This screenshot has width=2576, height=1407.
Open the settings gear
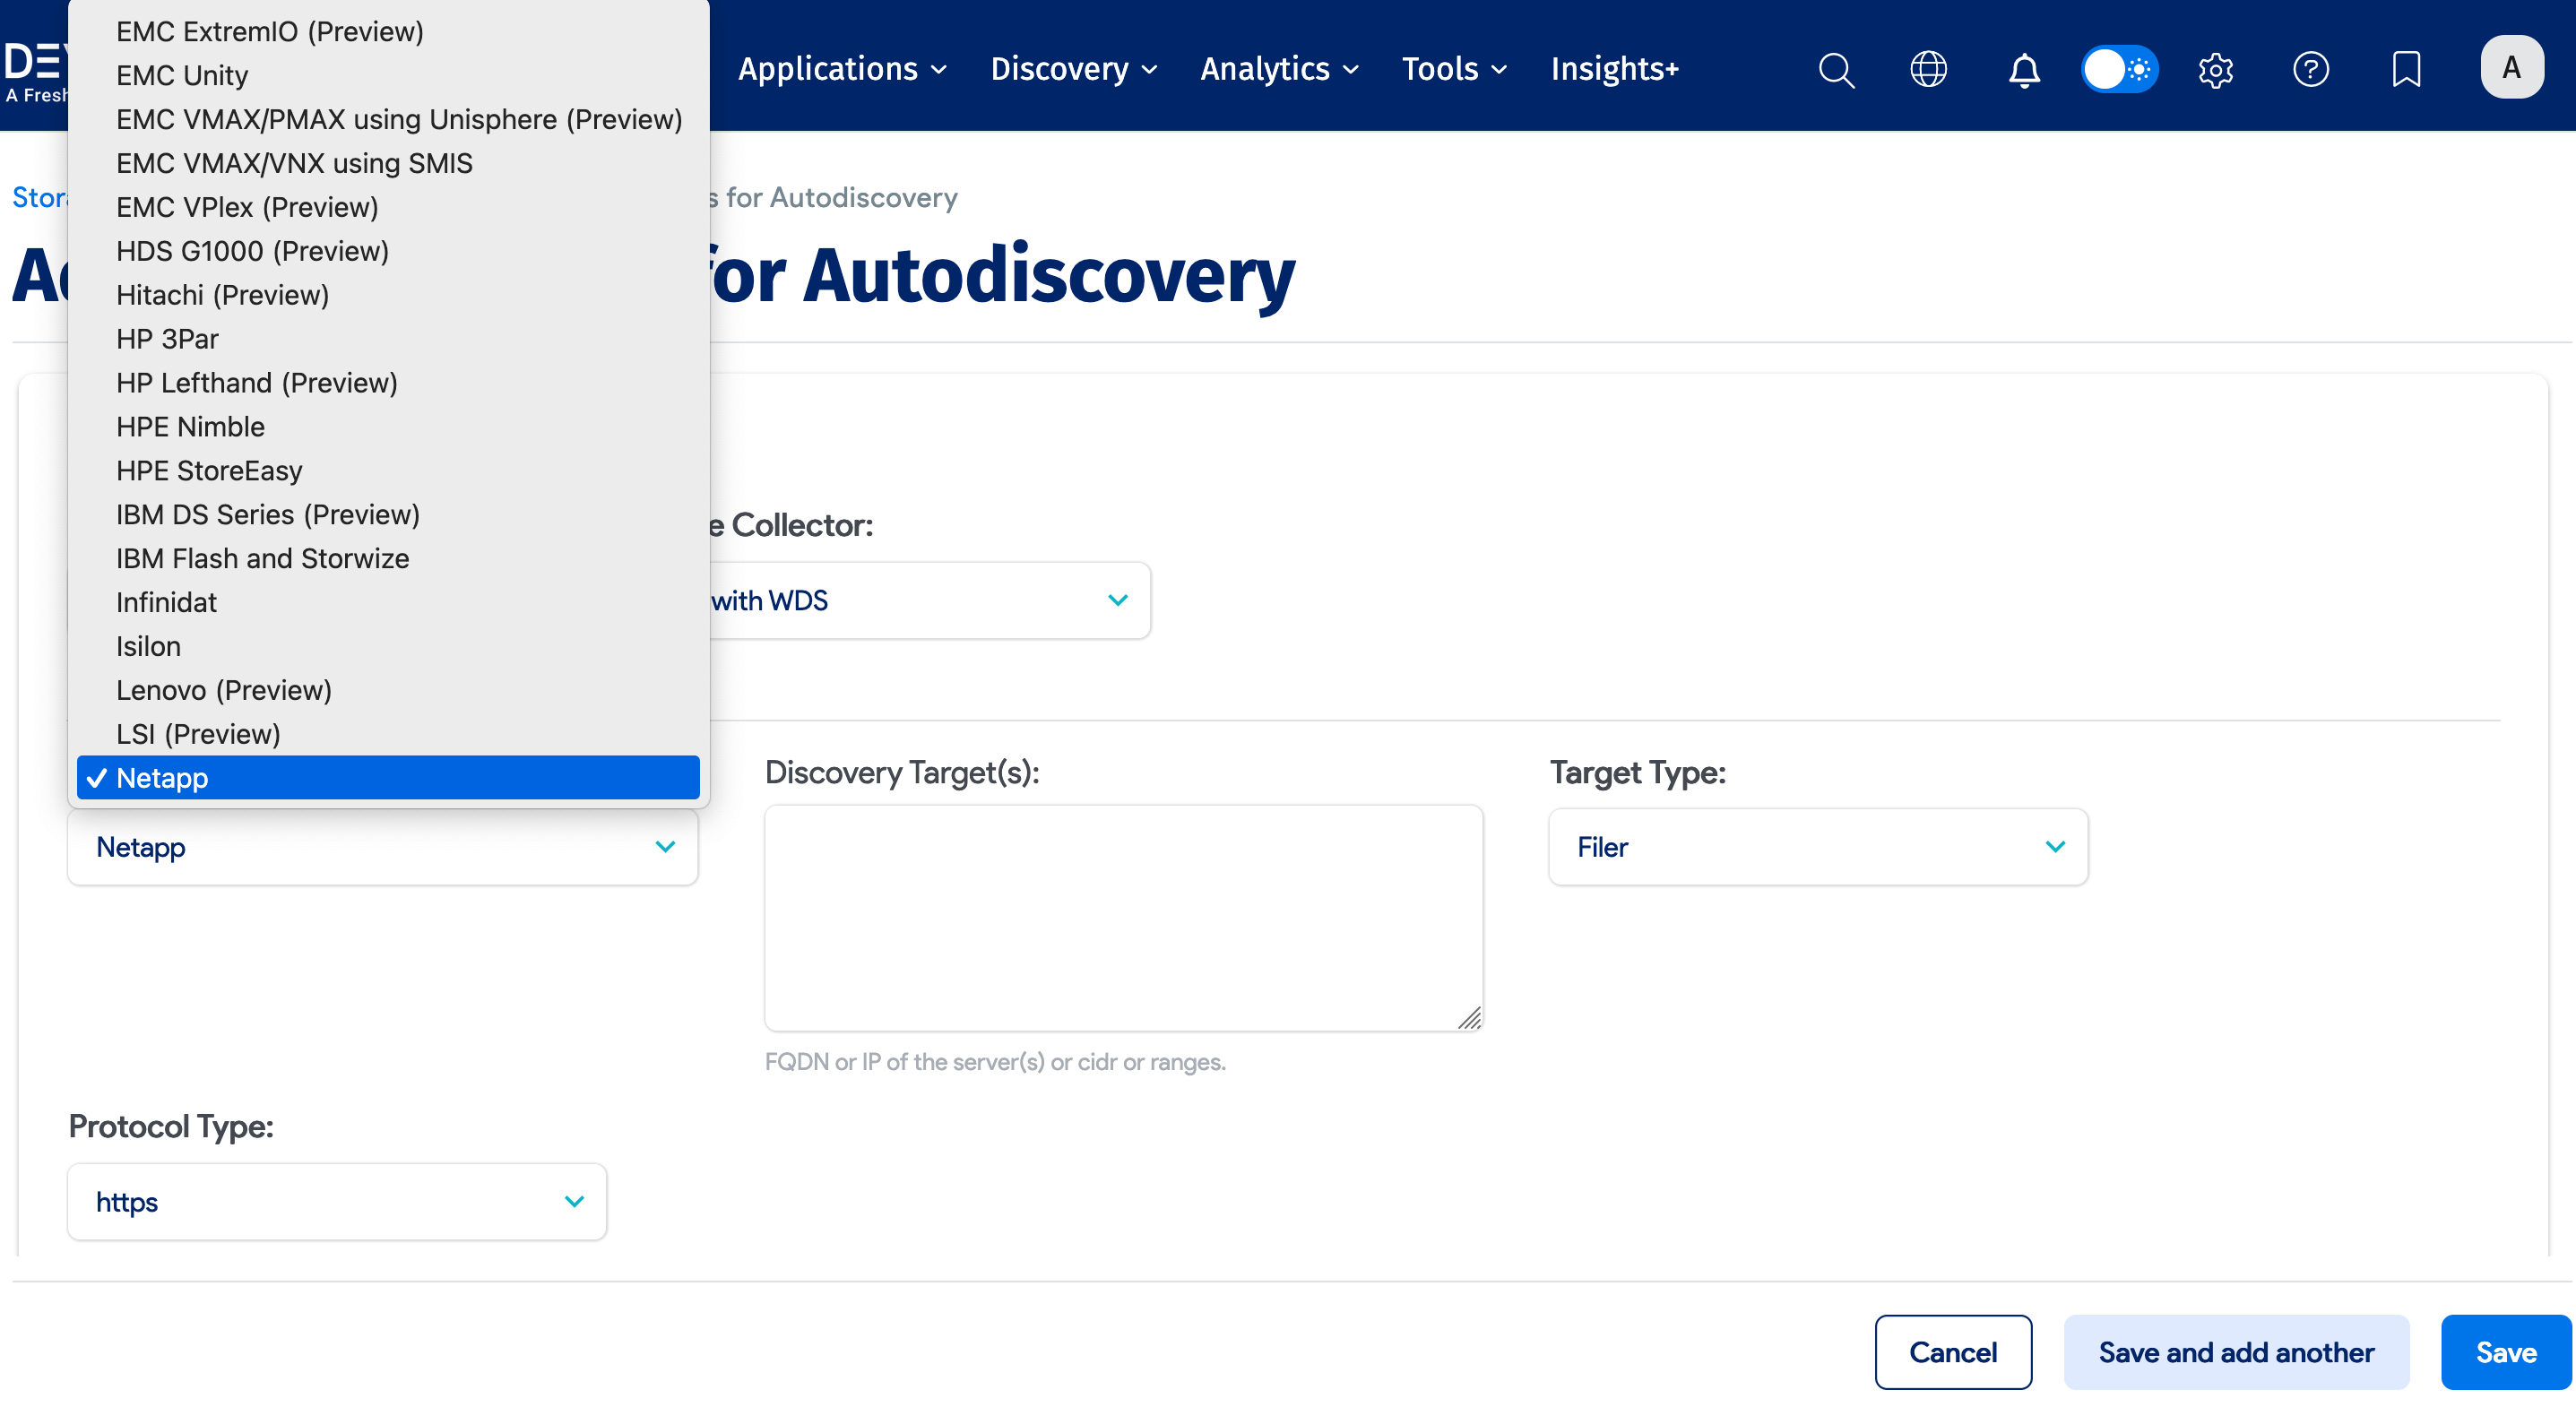tap(2215, 69)
